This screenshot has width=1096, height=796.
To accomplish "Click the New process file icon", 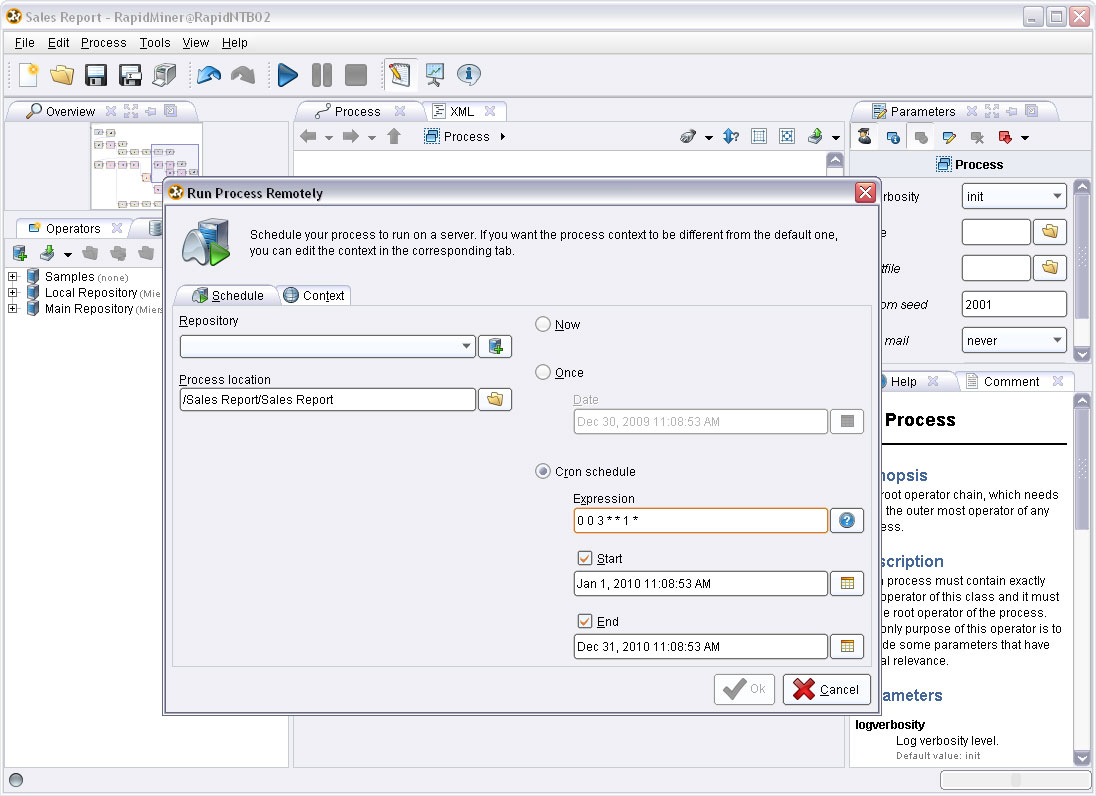I will [x=29, y=75].
